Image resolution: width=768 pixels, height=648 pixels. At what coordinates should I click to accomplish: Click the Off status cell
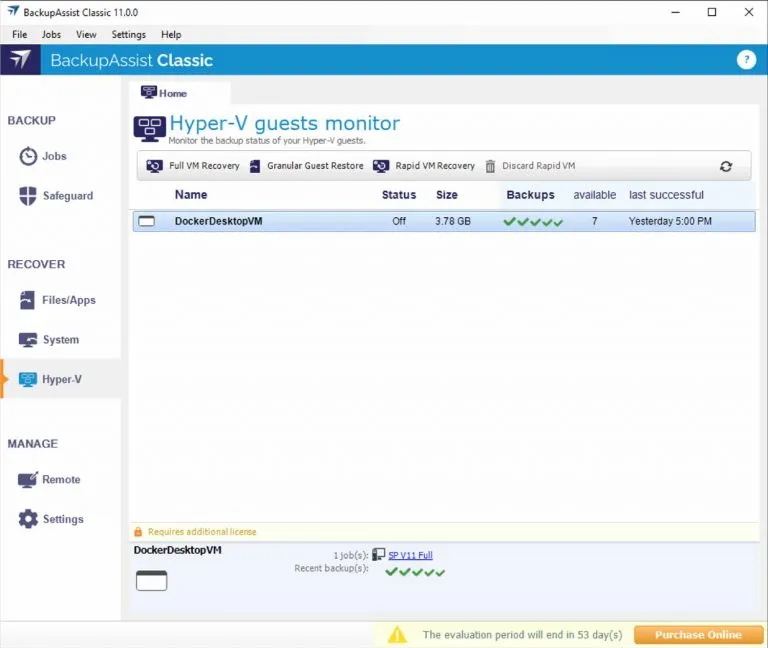tap(399, 221)
